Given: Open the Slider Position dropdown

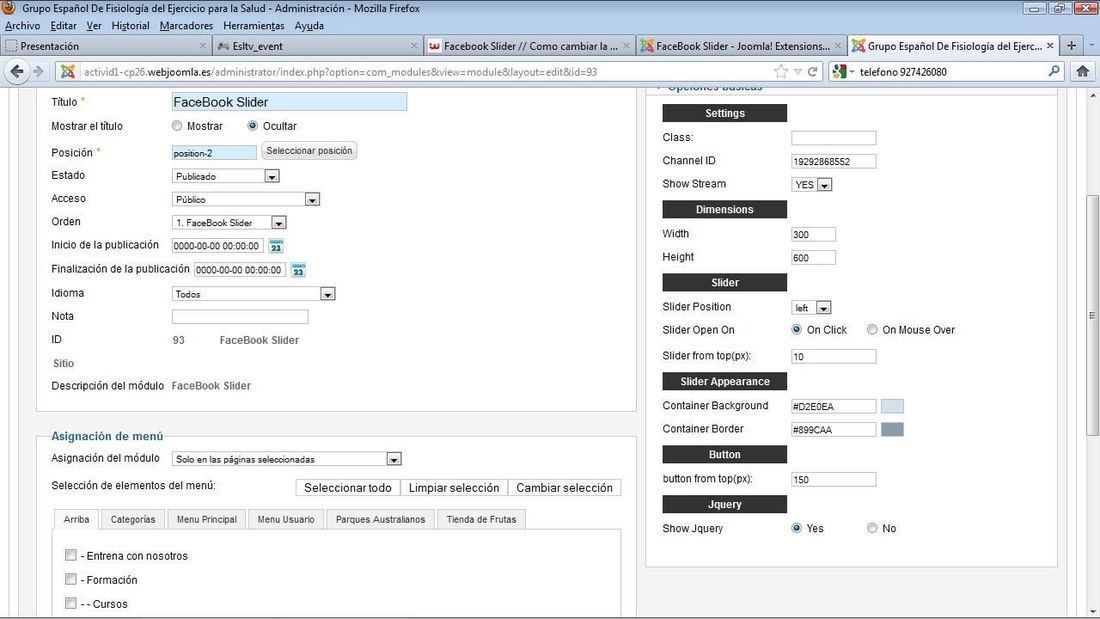Looking at the screenshot, I should point(812,307).
